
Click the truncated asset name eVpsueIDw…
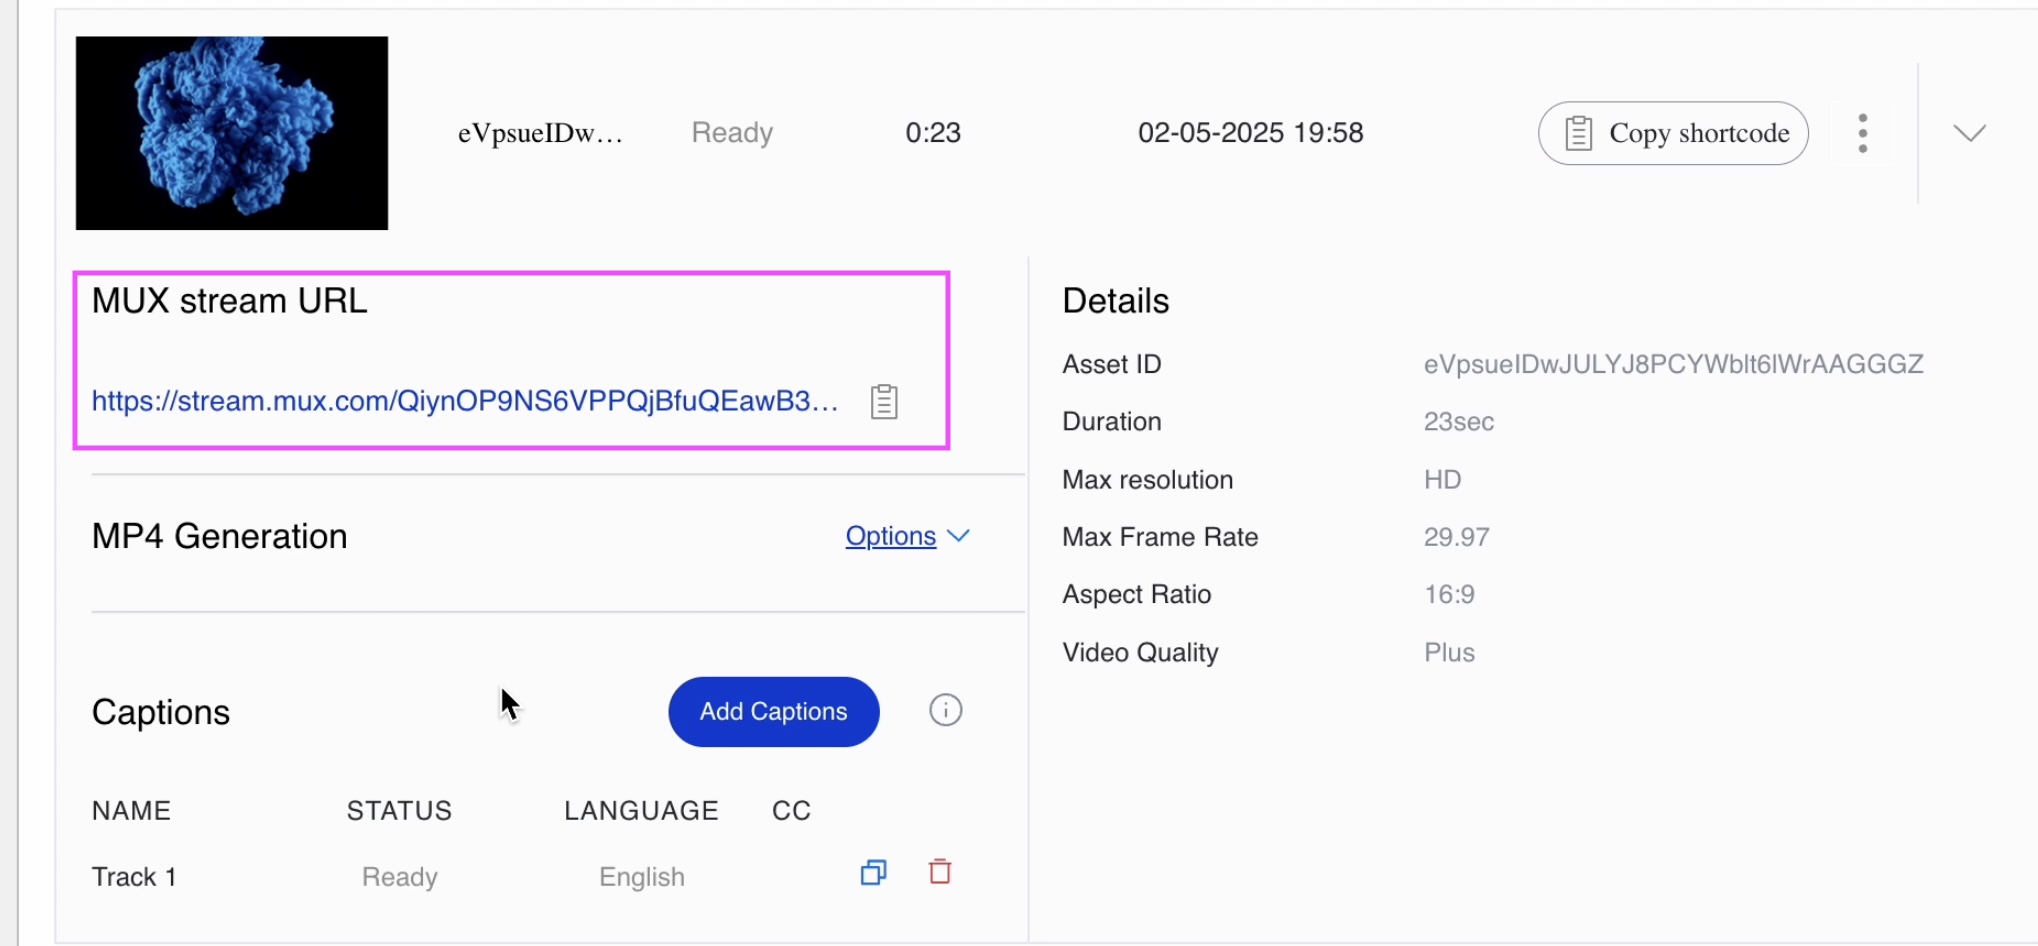tap(540, 133)
